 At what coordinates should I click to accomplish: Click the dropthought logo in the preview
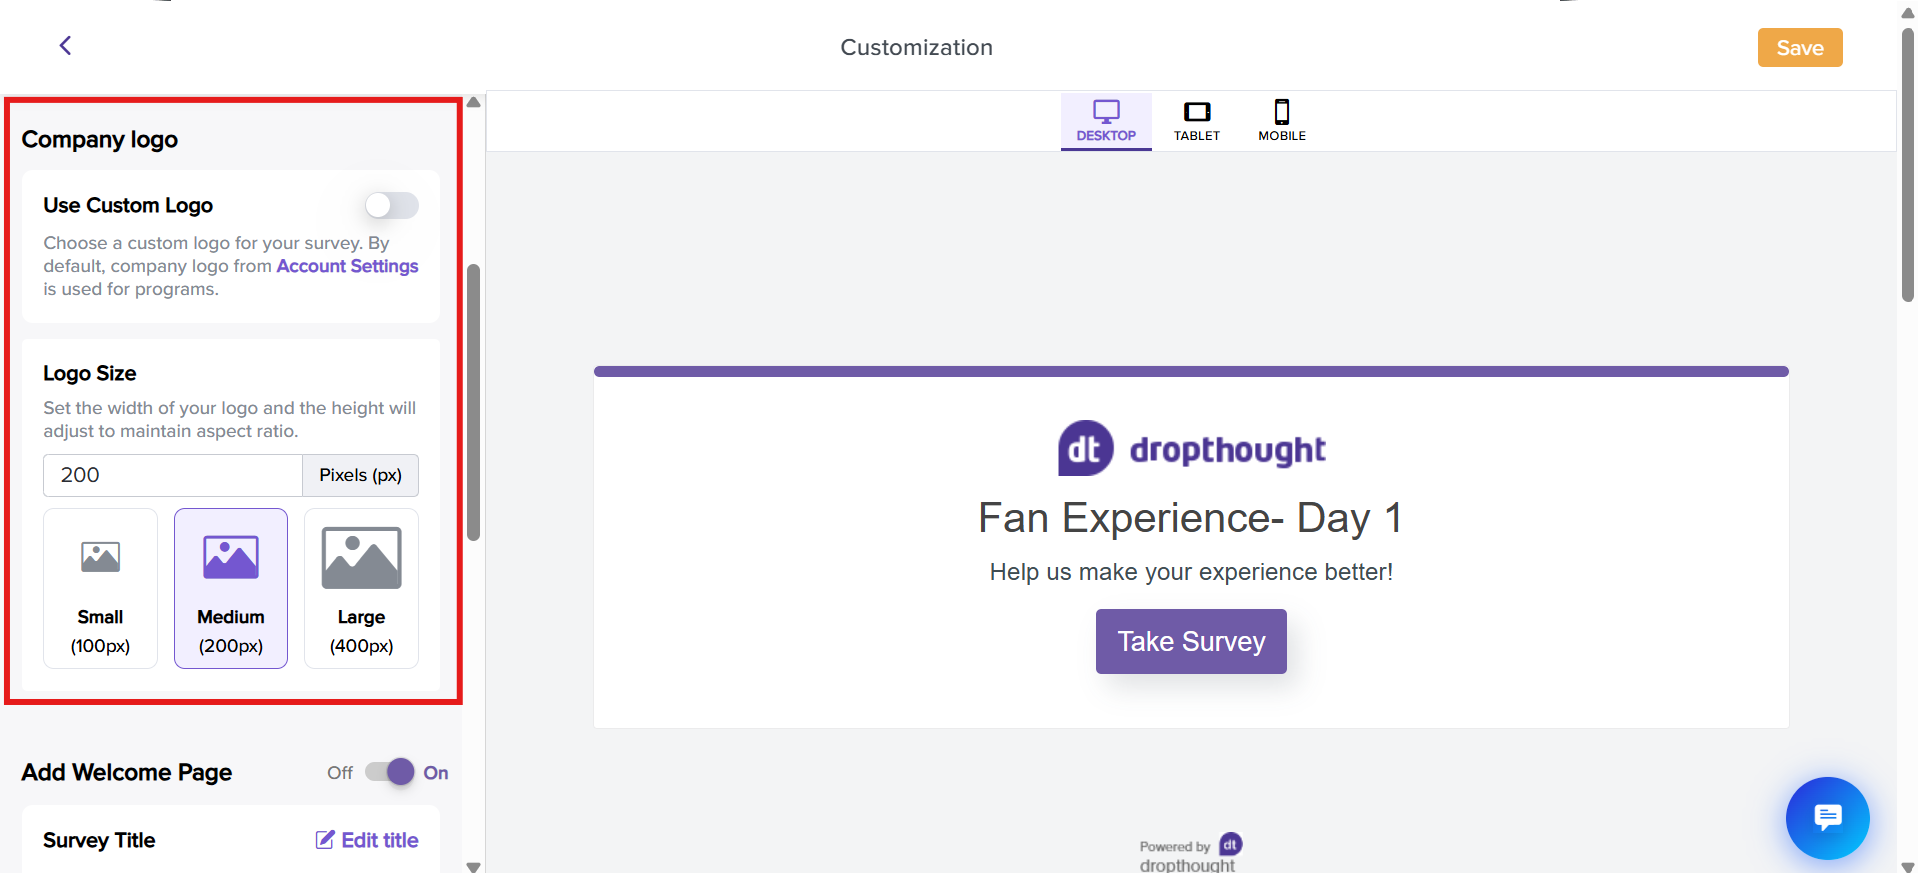point(1191,449)
